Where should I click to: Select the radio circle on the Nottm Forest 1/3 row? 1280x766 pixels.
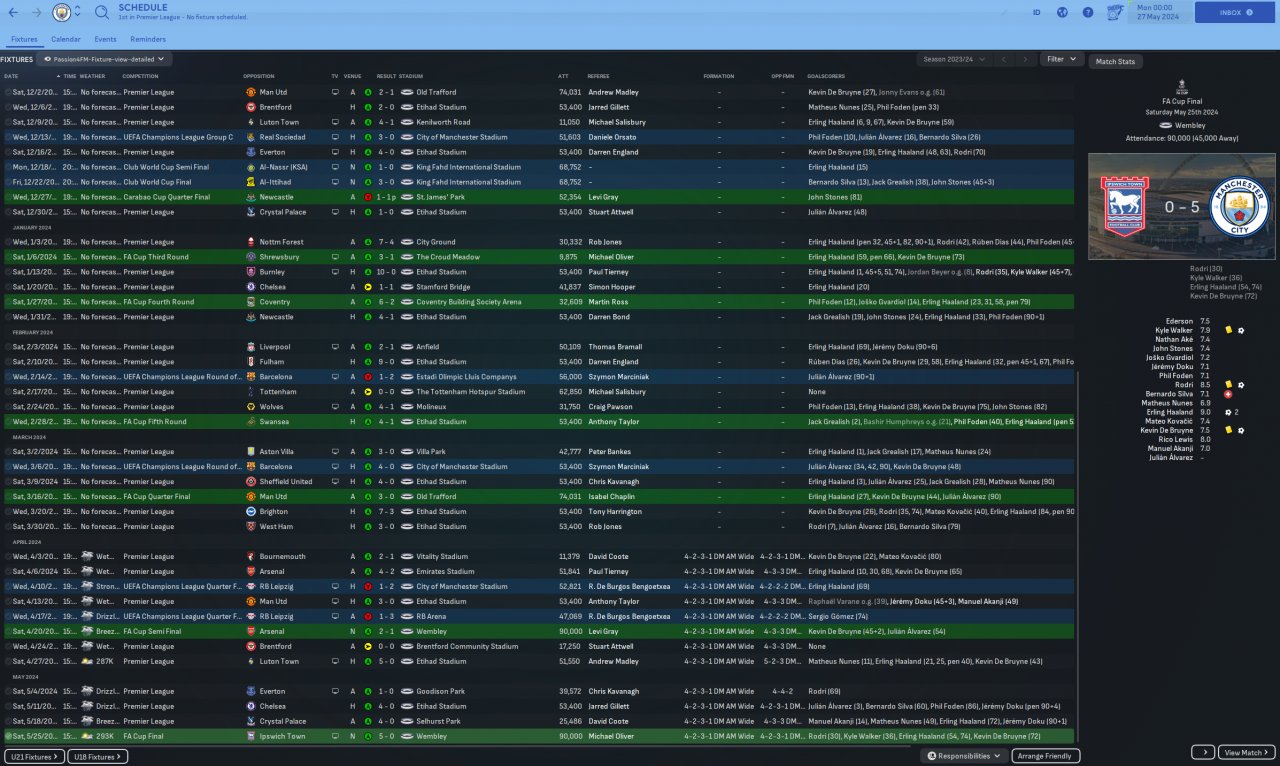click(x=8, y=242)
